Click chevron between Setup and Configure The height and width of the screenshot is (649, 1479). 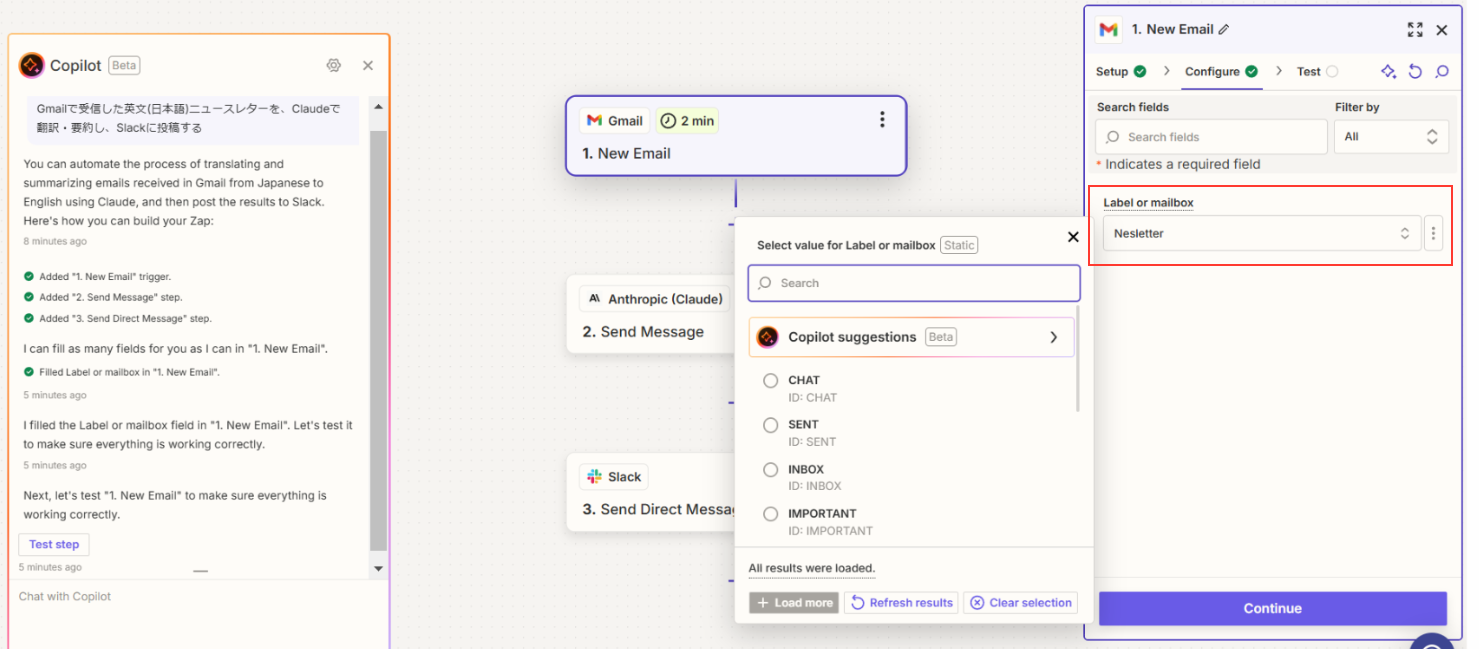1166,71
